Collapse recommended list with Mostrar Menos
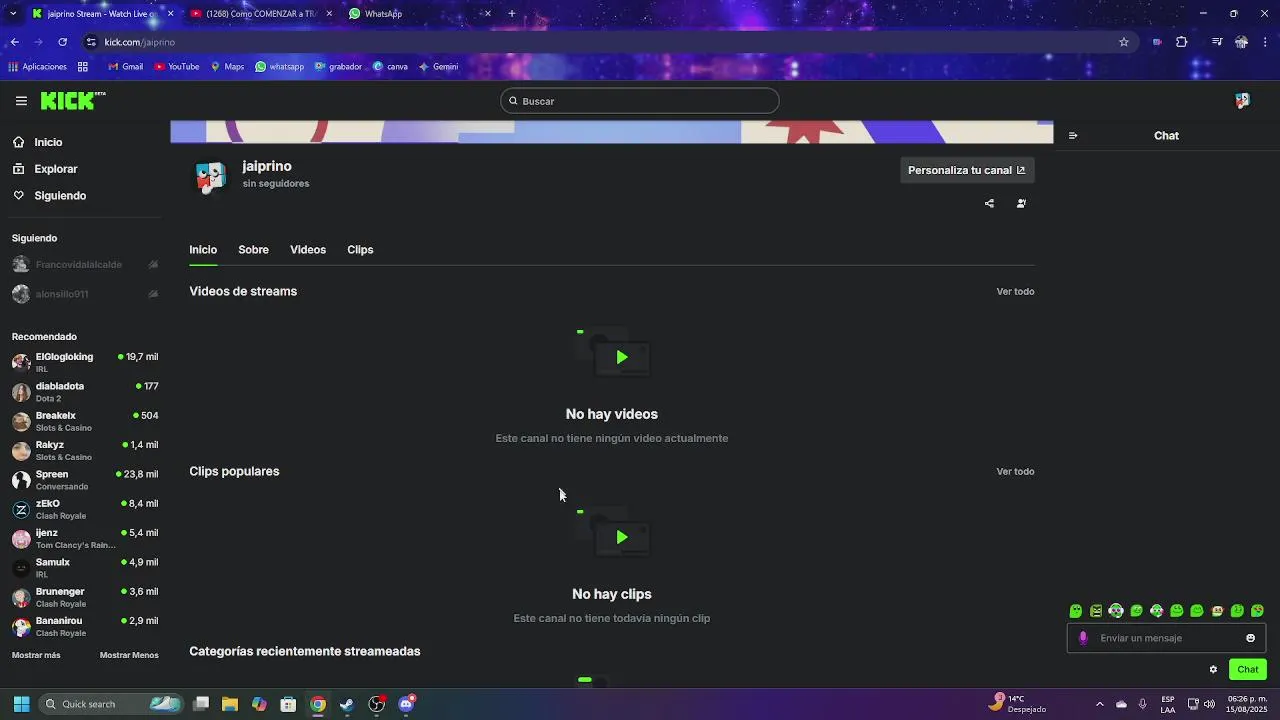Screen dimensions: 1280x720 [129, 655]
